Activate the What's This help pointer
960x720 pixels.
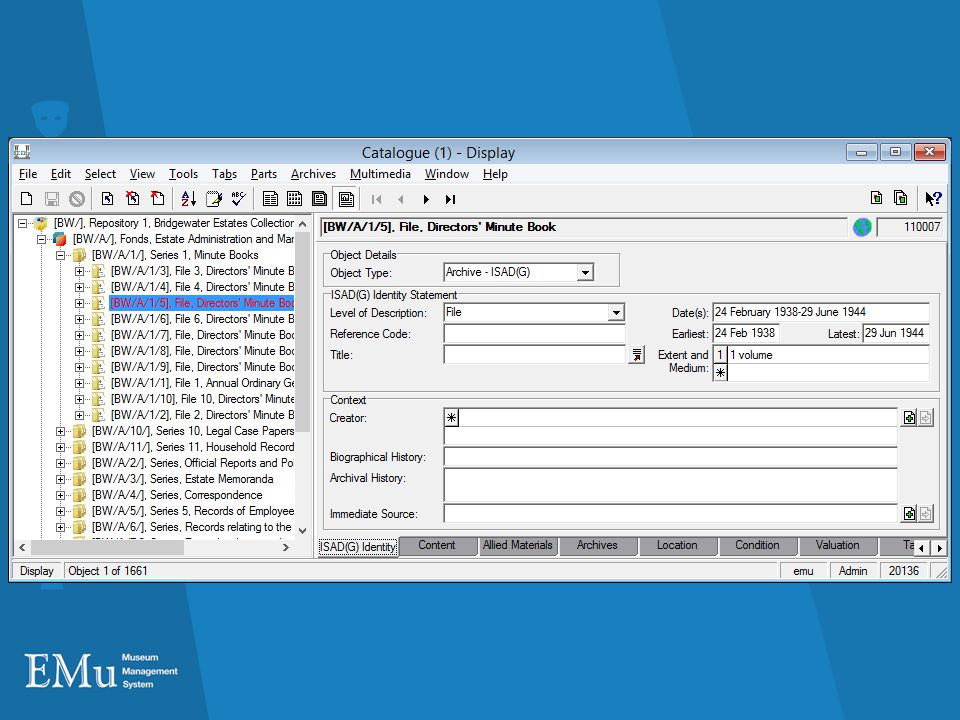[x=933, y=198]
